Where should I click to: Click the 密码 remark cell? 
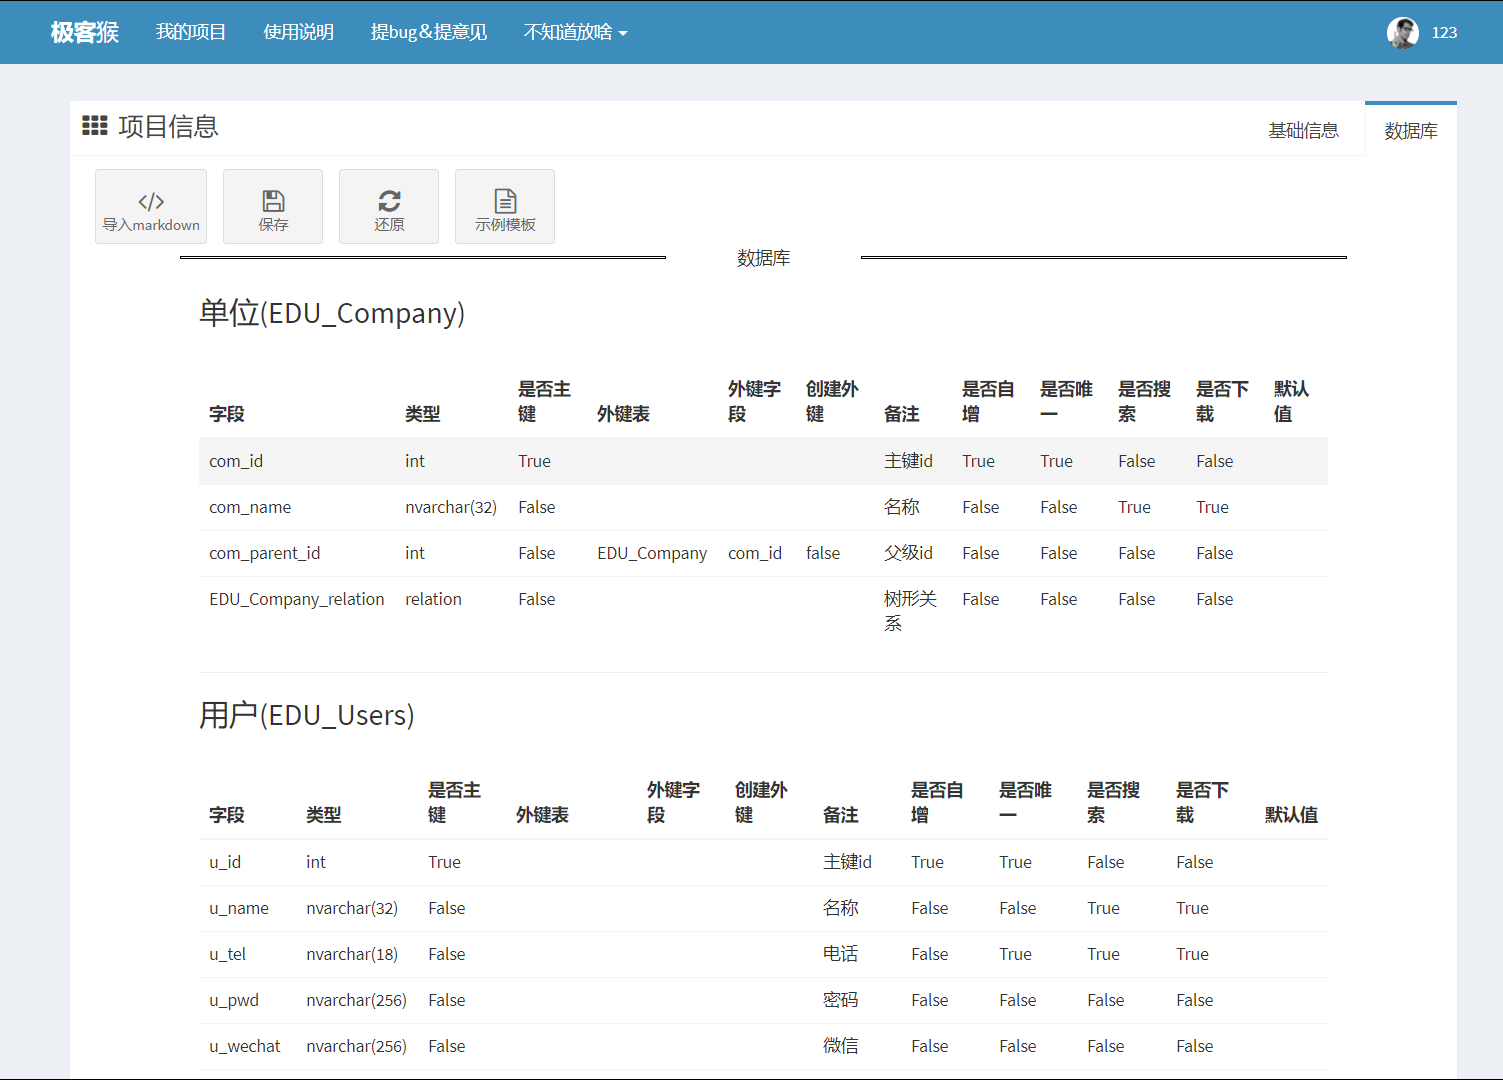coord(840,1000)
